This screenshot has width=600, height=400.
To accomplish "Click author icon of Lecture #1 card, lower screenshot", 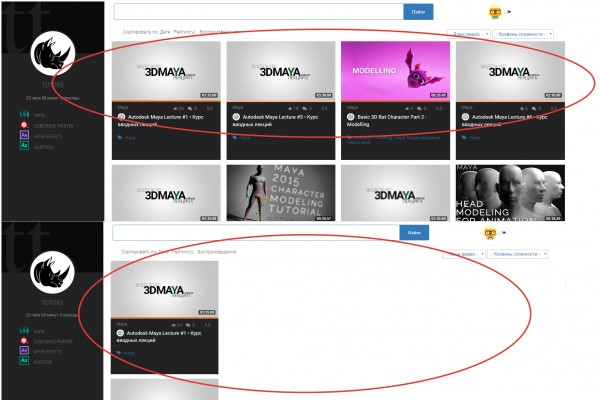I will coord(120,333).
